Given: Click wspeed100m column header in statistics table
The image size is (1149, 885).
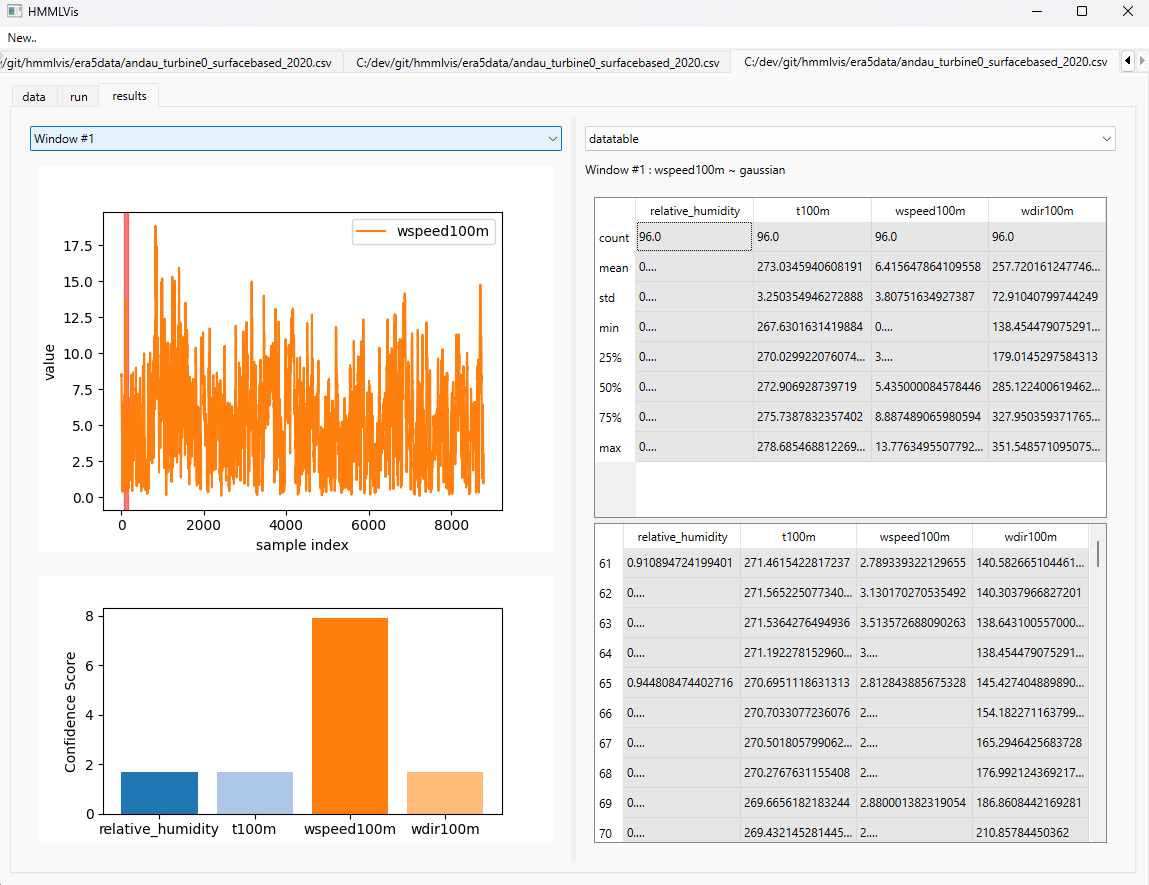Looking at the screenshot, I should 929,210.
